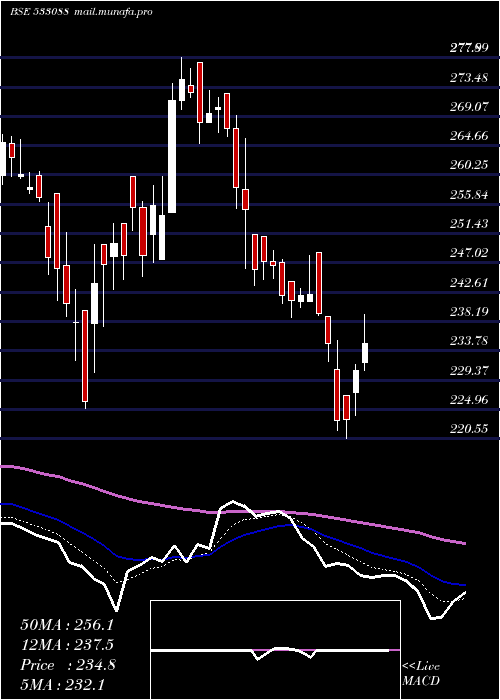Screen dimensions: 500x700
Task: Click the Price : 234.8 value
Action: coord(68,665)
